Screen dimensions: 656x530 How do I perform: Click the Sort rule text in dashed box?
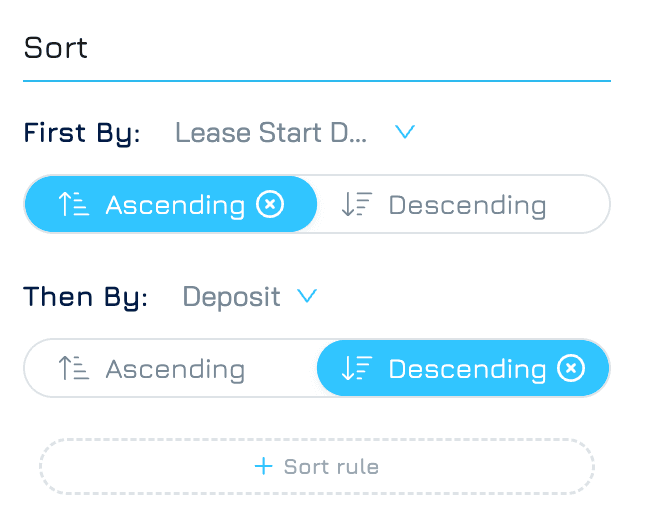tap(331, 466)
